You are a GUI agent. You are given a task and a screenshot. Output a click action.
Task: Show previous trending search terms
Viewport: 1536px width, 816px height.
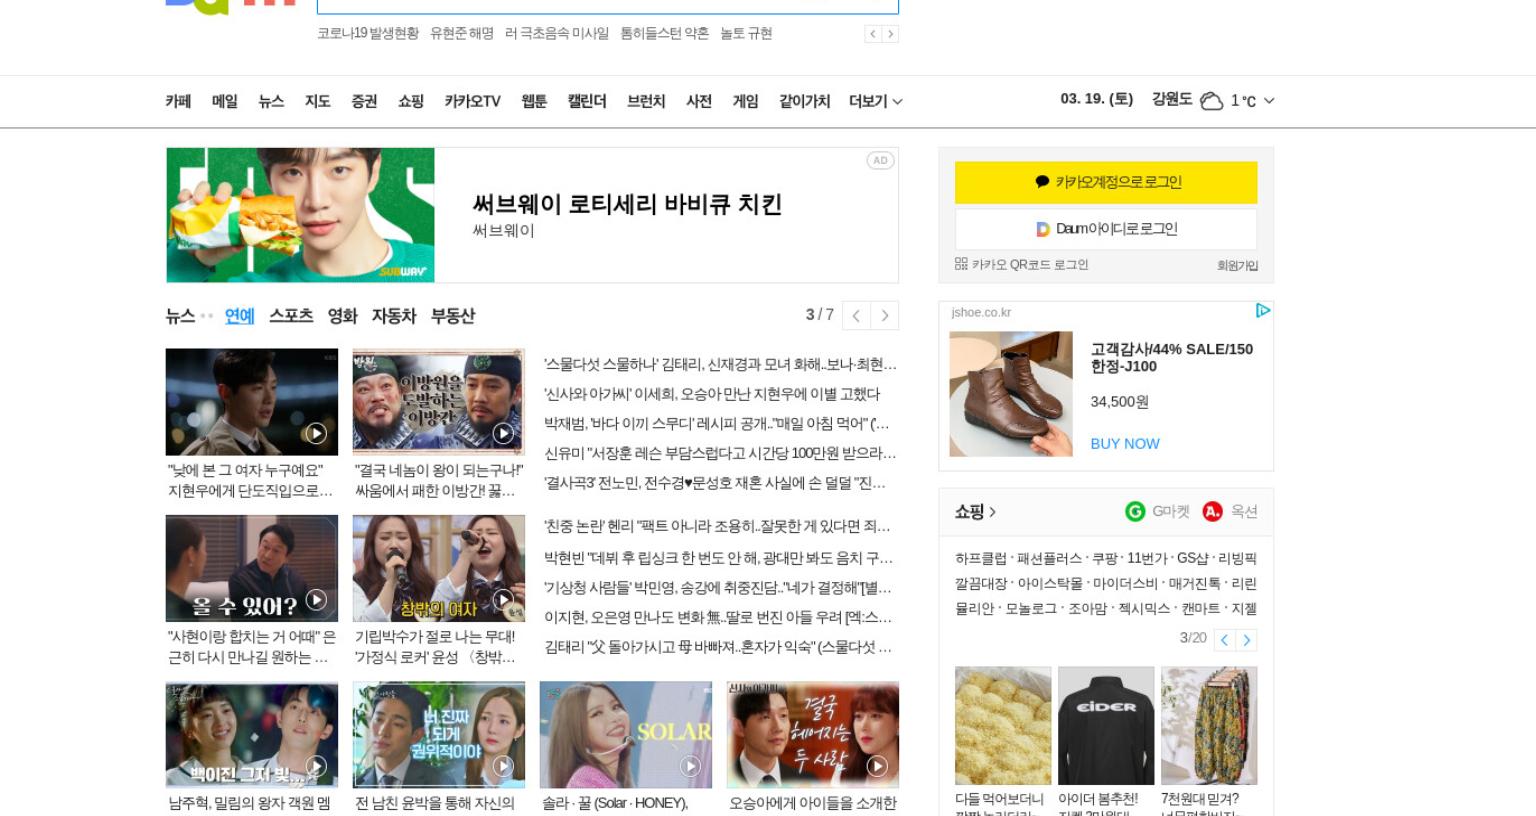click(873, 34)
